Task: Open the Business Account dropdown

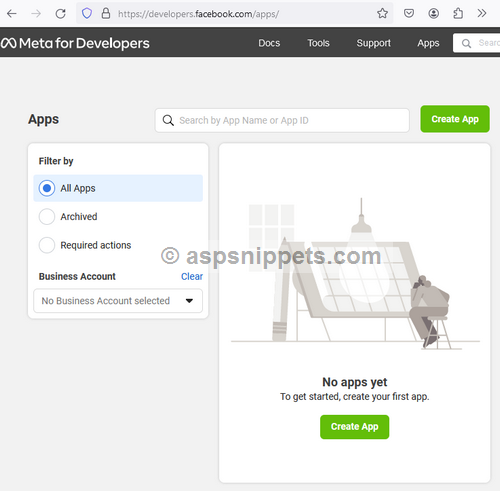Action: 118,301
